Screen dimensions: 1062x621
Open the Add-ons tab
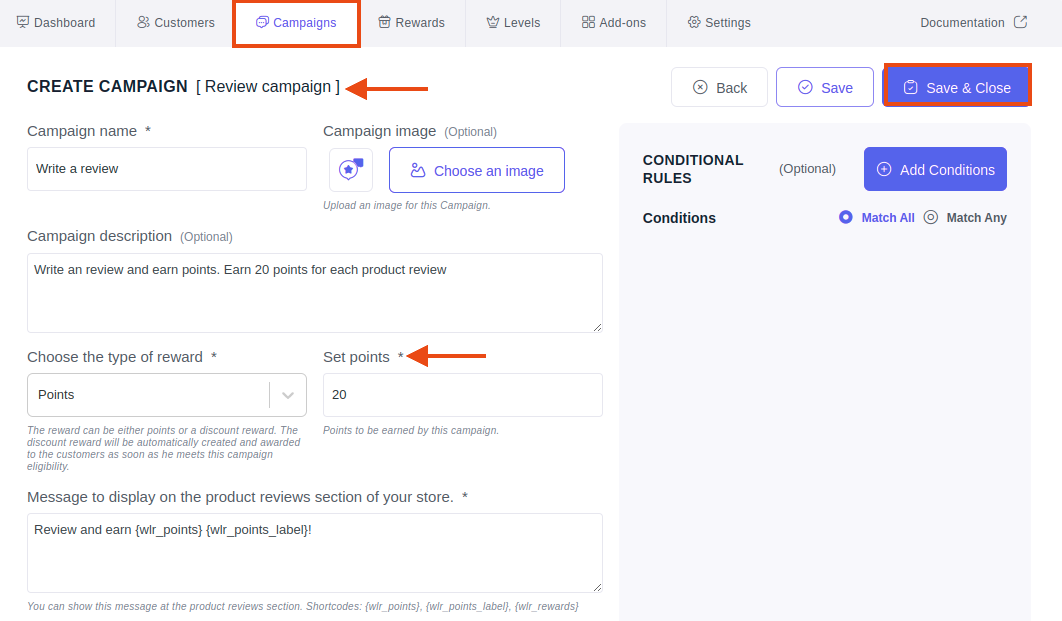[614, 22]
